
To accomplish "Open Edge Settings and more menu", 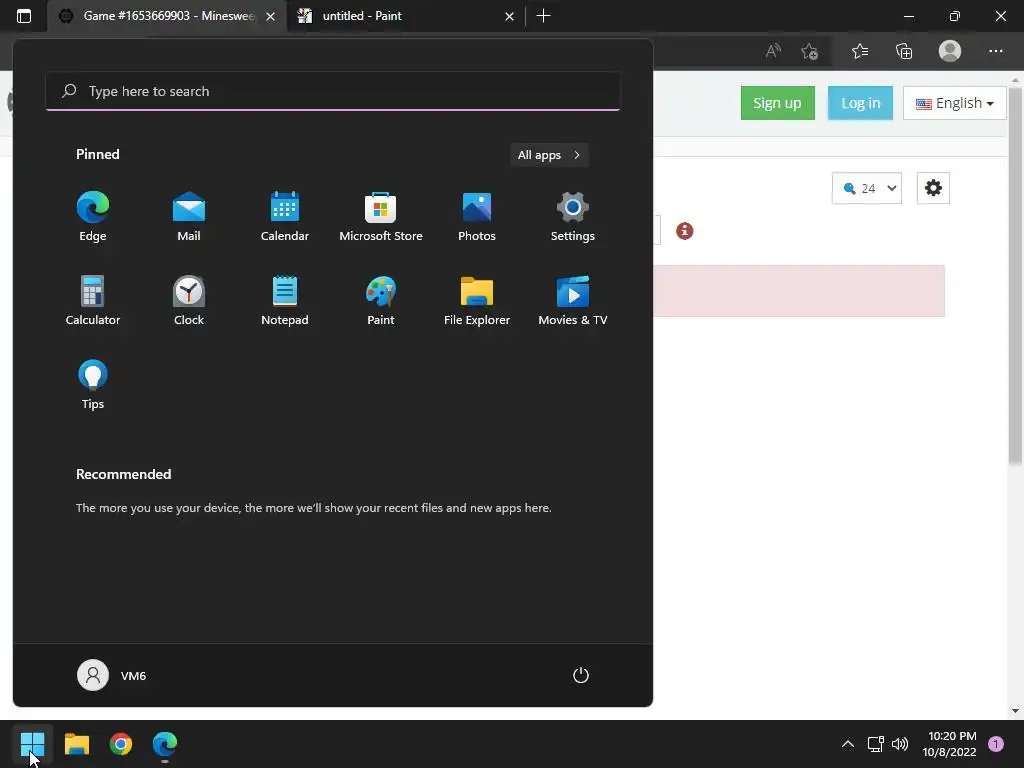I will [995, 51].
